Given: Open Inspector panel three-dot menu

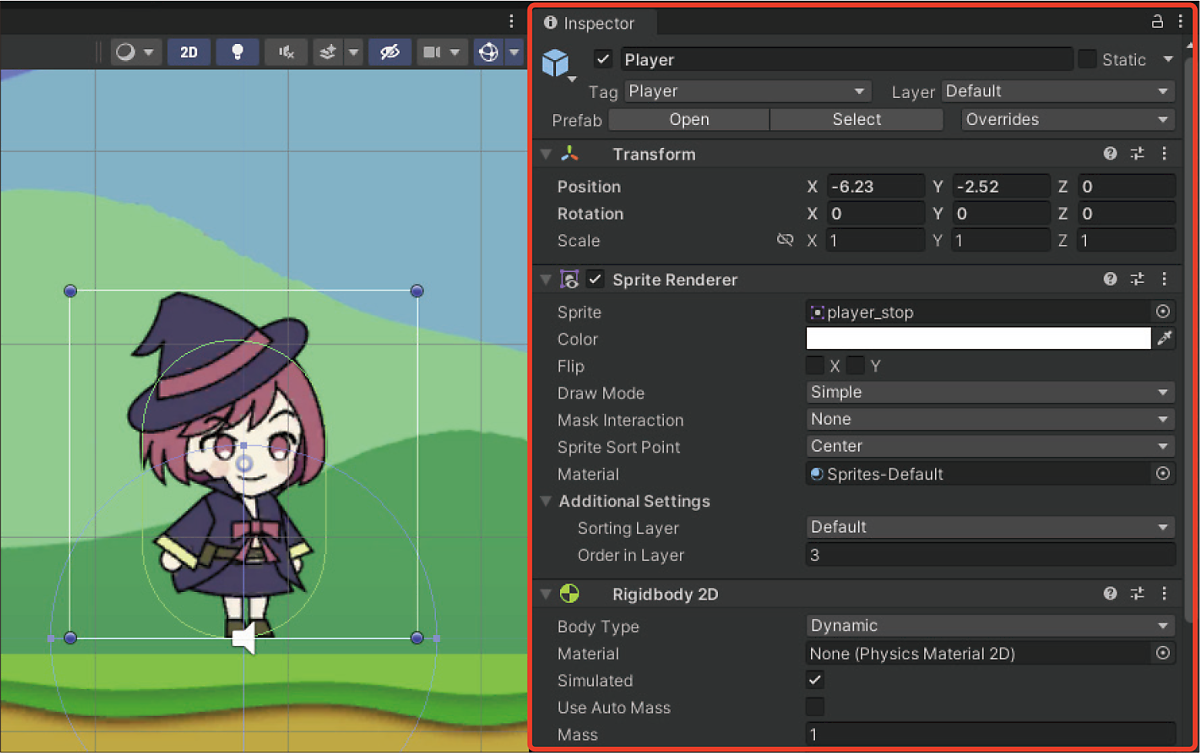Looking at the screenshot, I should pos(1180,22).
